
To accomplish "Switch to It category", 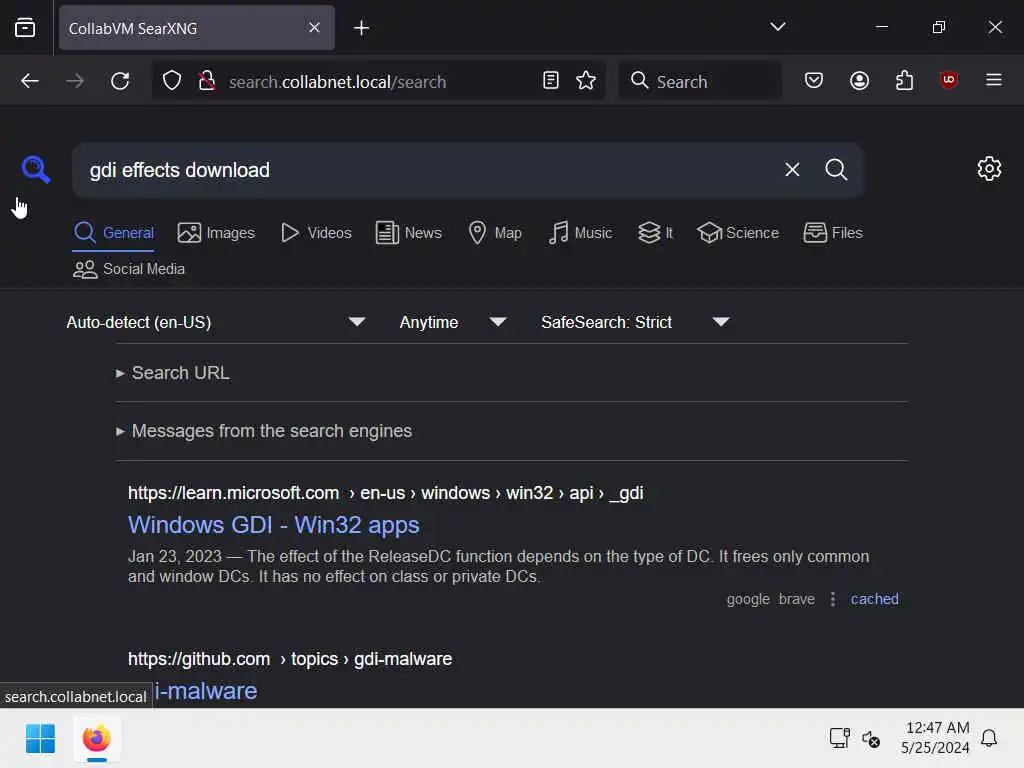I will 655,233.
